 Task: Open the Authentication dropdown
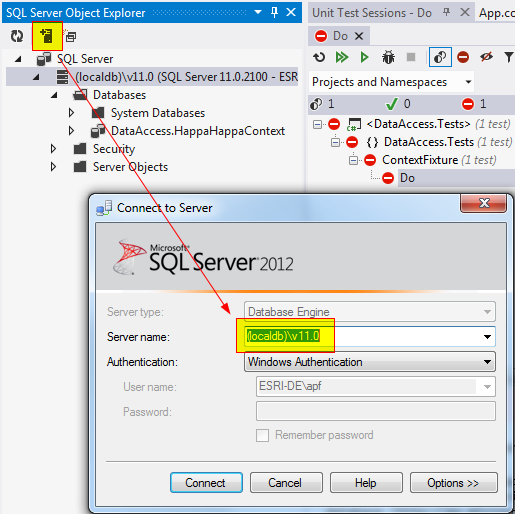370,362
